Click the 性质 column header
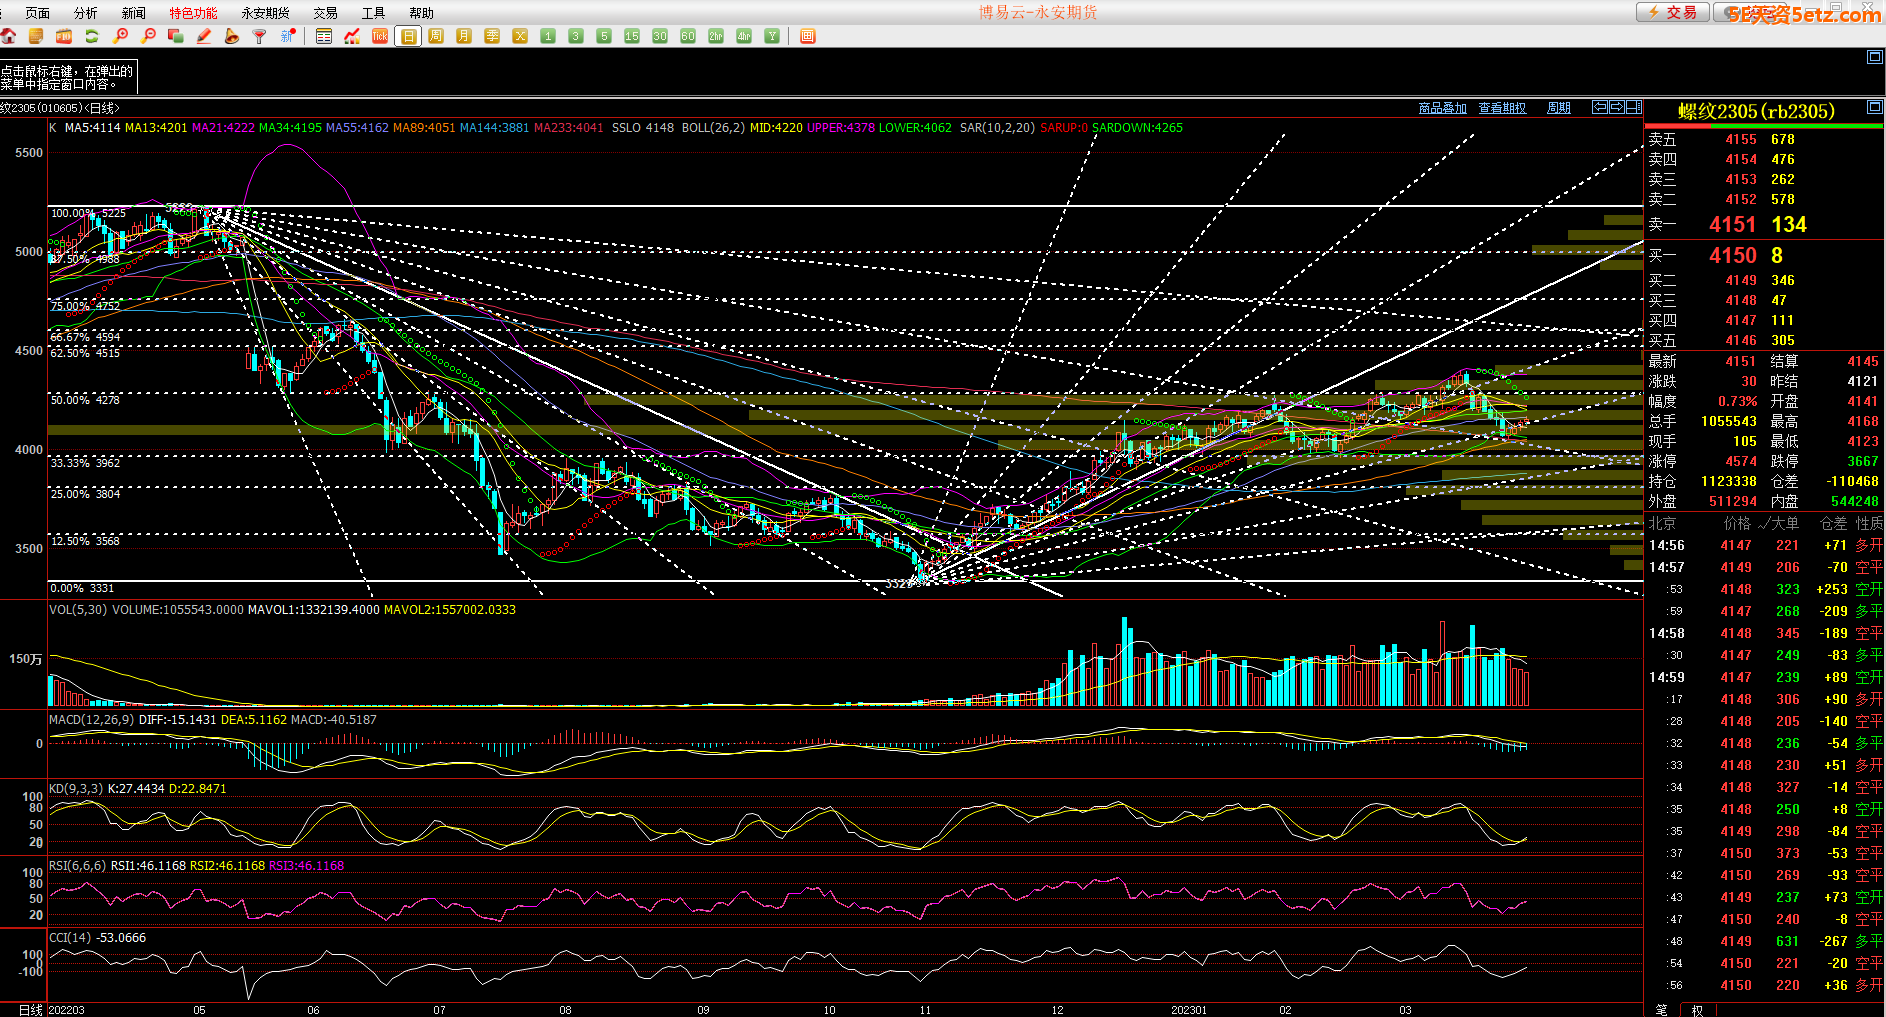1886x1017 pixels. tap(1869, 523)
